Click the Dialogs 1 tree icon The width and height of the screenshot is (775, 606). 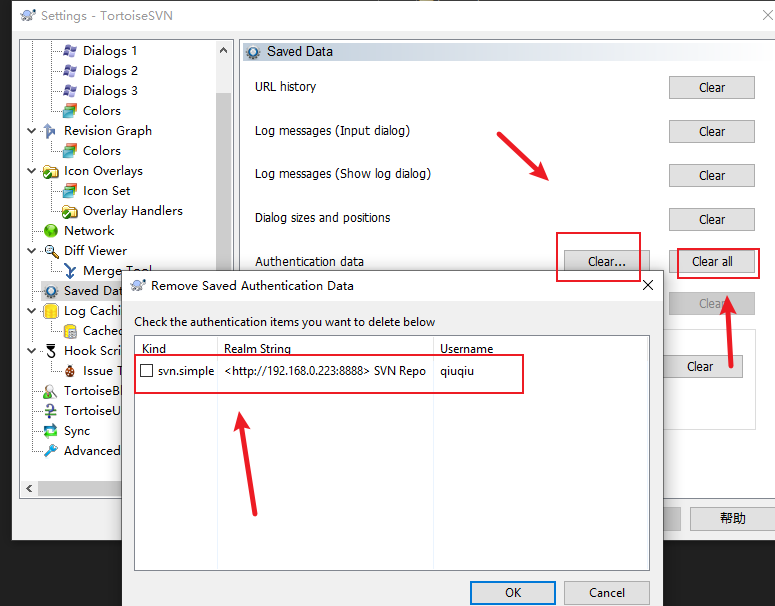coord(70,50)
